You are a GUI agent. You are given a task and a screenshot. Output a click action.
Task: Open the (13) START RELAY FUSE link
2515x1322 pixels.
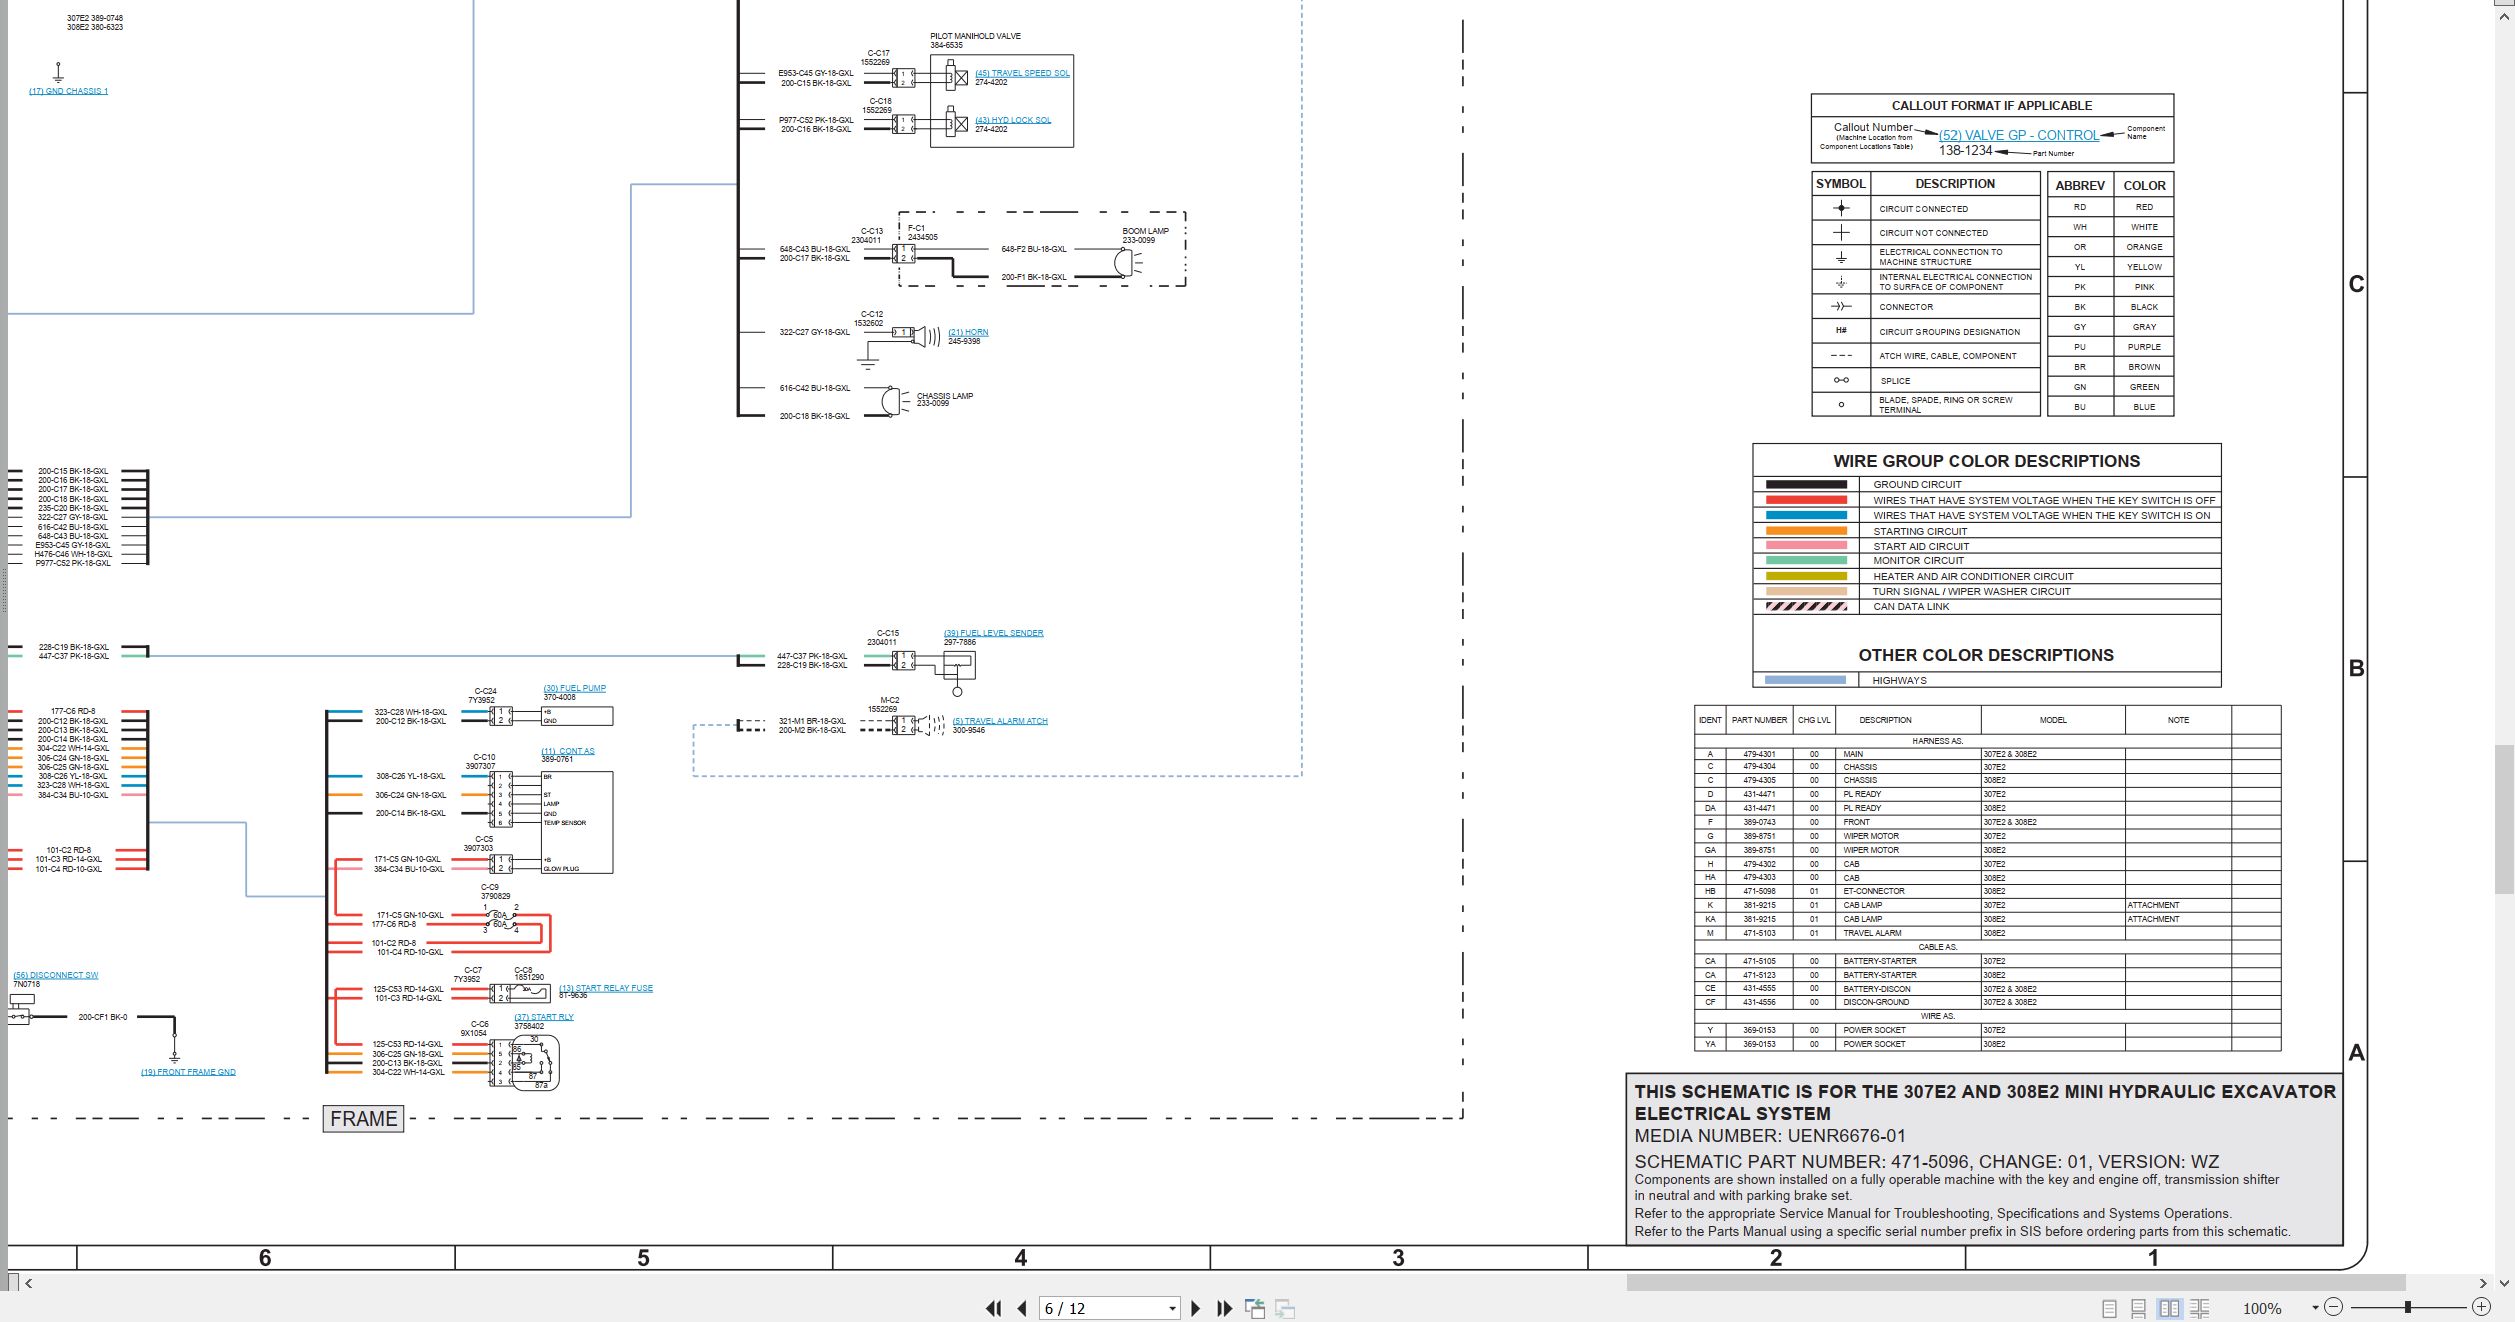(x=605, y=988)
